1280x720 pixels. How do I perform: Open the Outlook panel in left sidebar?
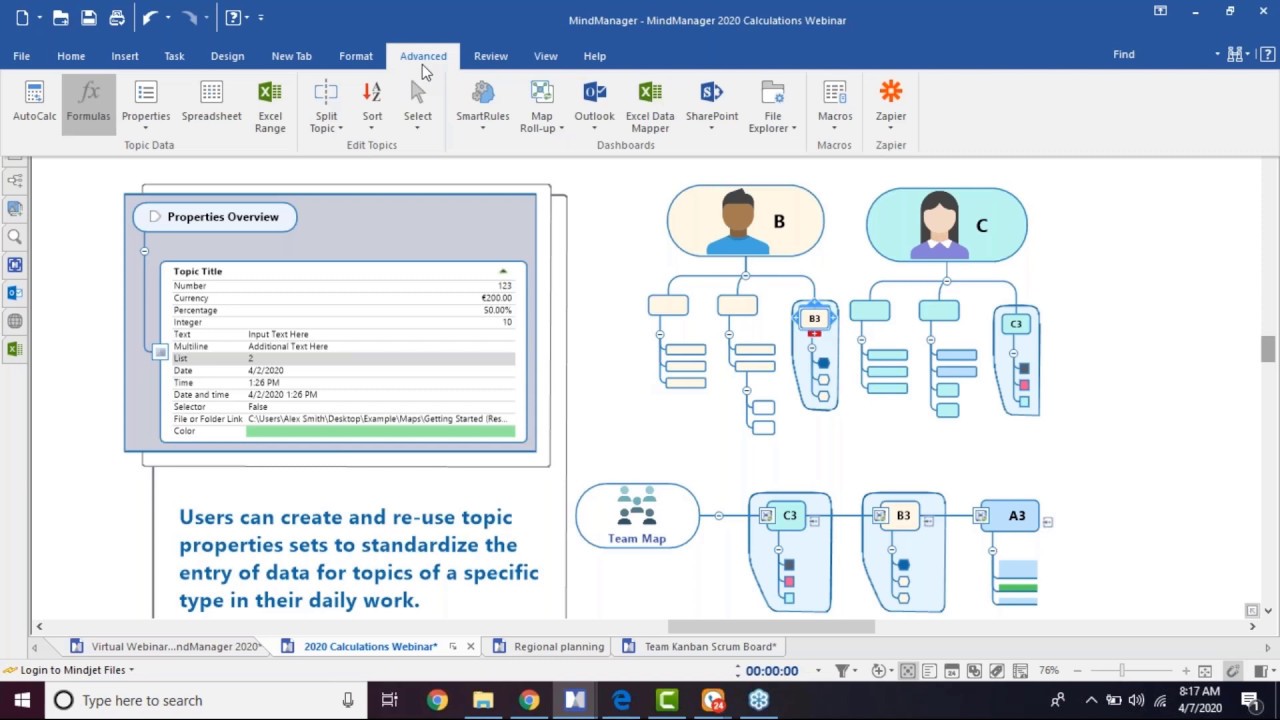[x=15, y=293]
